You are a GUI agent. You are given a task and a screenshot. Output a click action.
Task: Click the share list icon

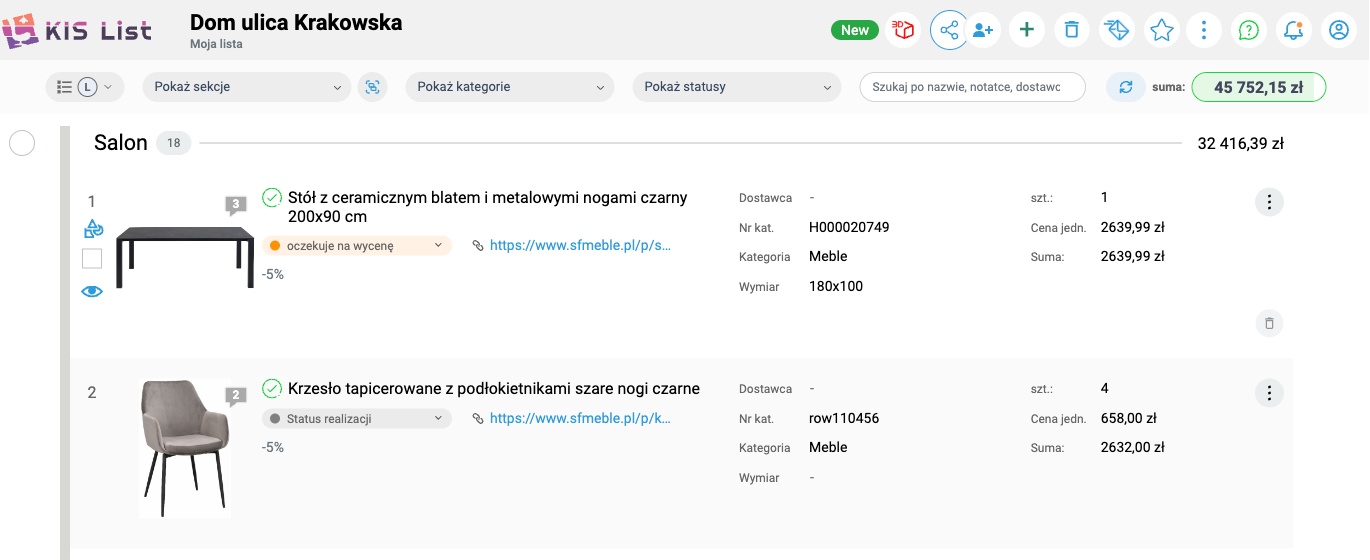[949, 30]
